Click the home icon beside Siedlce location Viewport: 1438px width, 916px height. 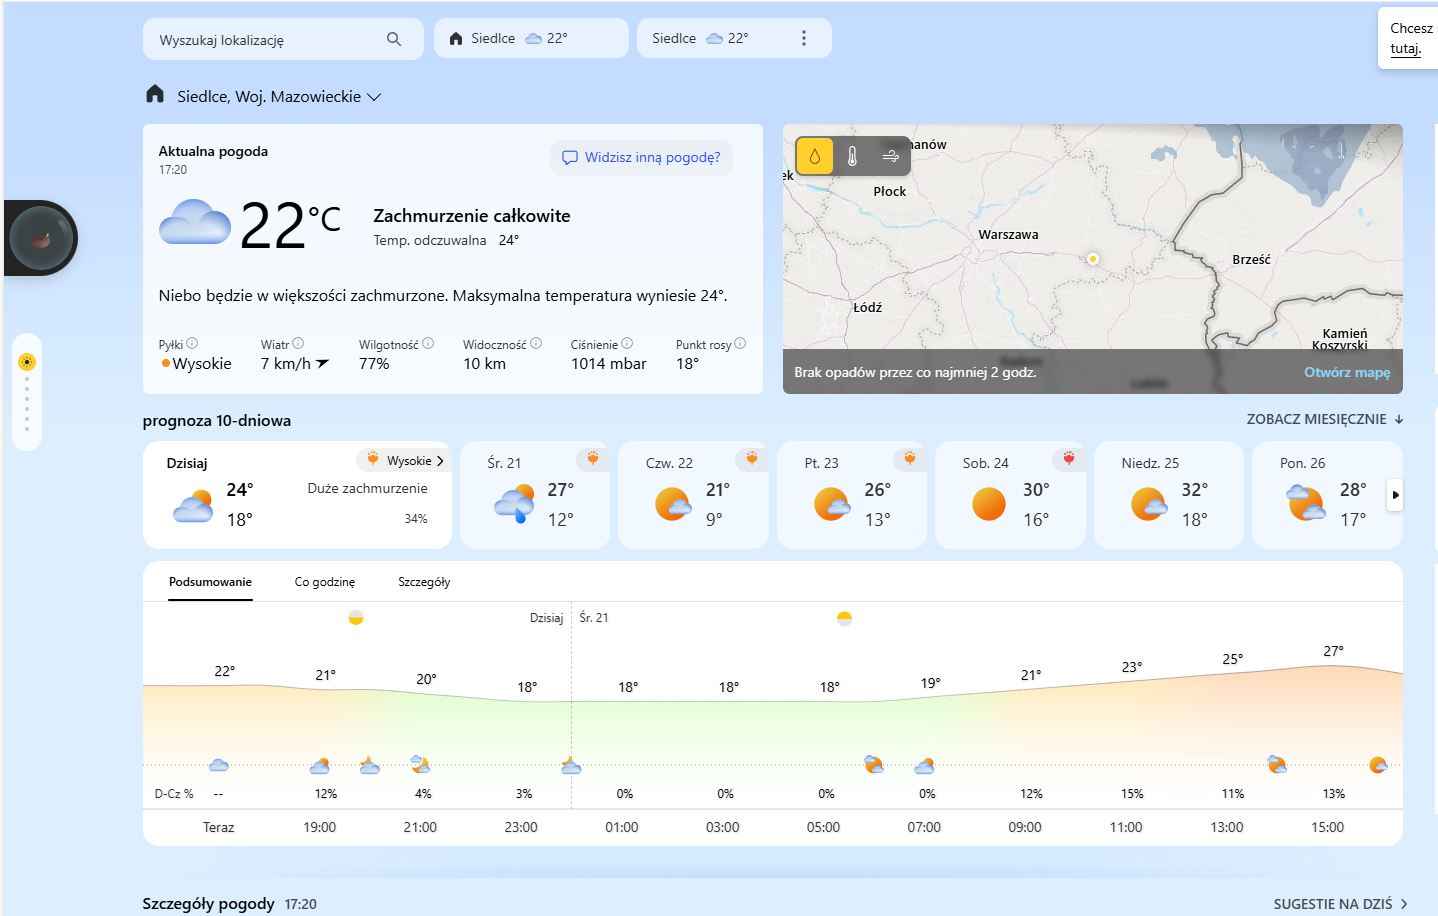click(x=155, y=95)
